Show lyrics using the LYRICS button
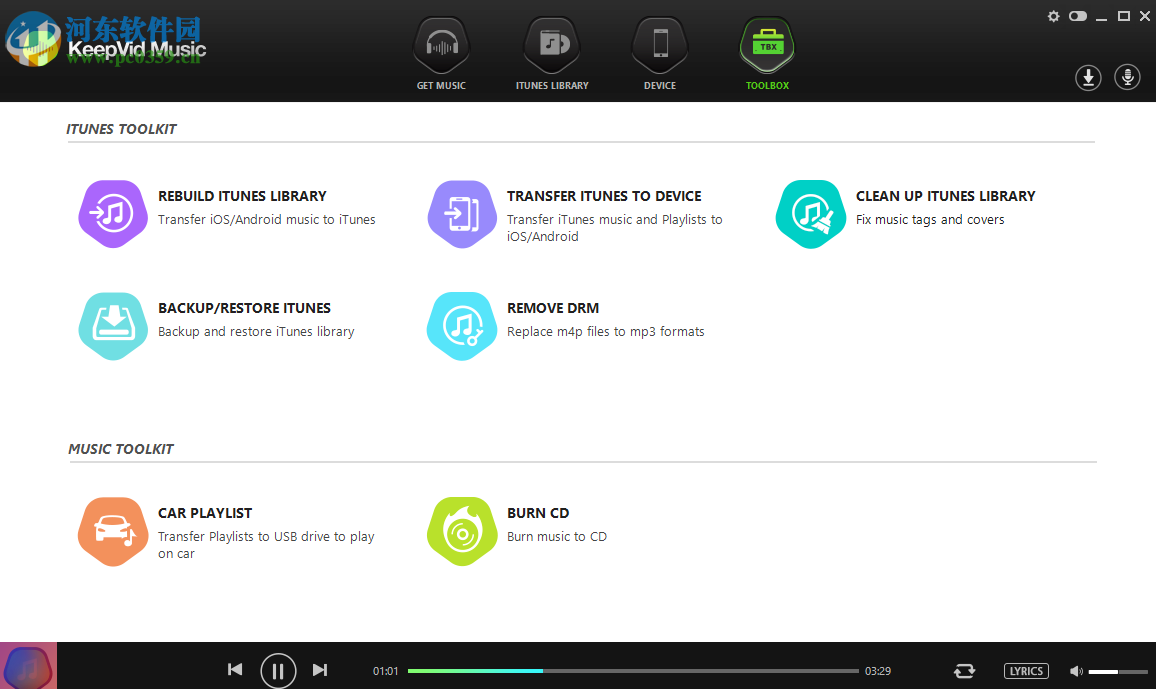 click(1026, 670)
